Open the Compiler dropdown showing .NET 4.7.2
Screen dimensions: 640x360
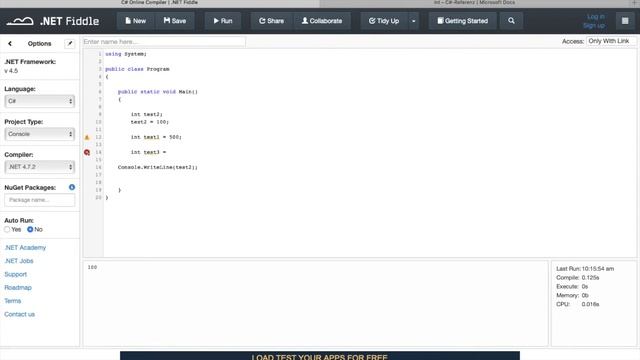[x=40, y=167]
